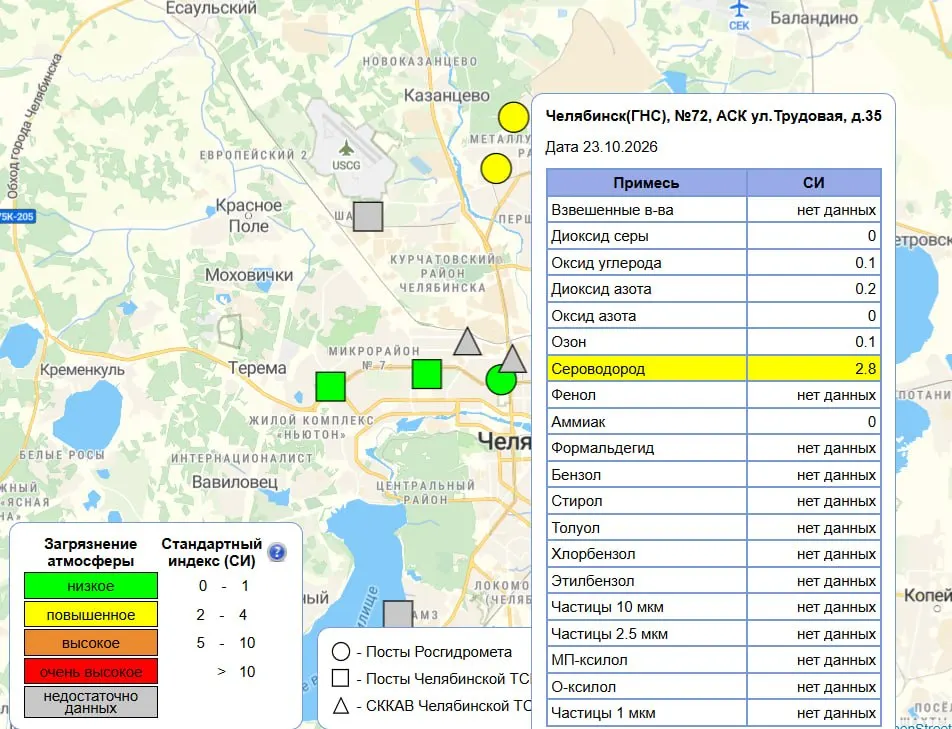Click the yellow 'повышенное' legend swatch
This screenshot has width=952, height=729.
[91, 614]
